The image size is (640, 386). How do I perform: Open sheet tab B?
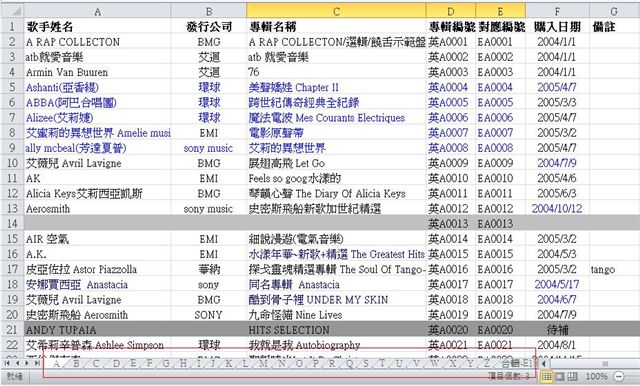click(76, 363)
